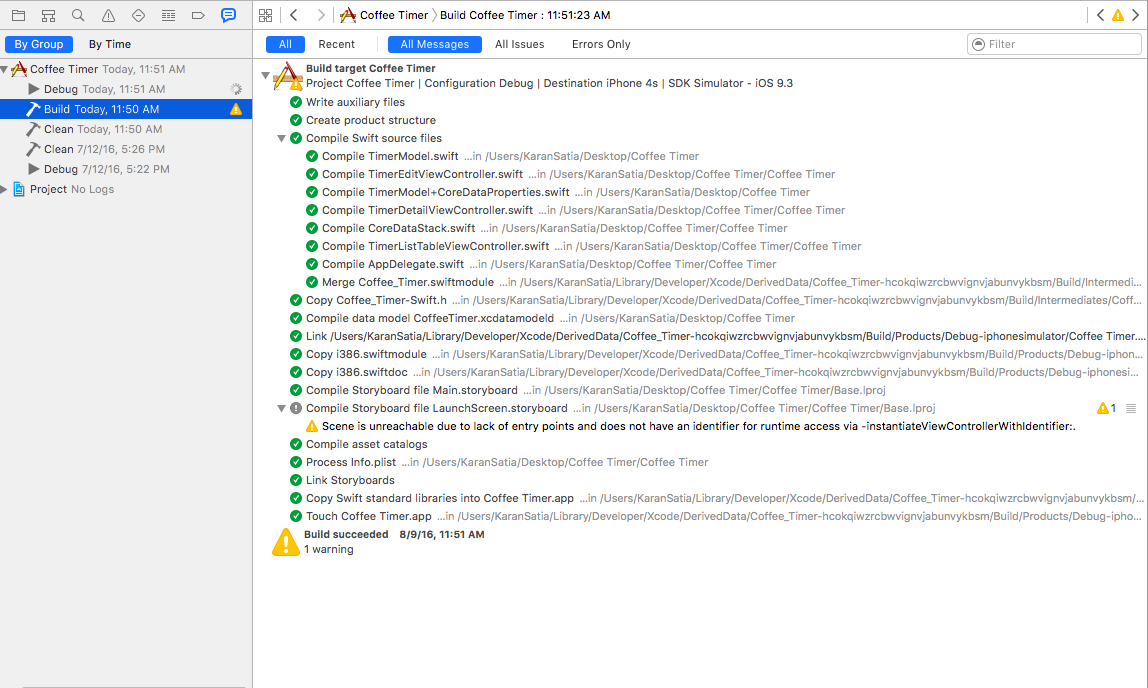Click the green check beside Write auxiliary files
The height and width of the screenshot is (688, 1148).
point(296,102)
